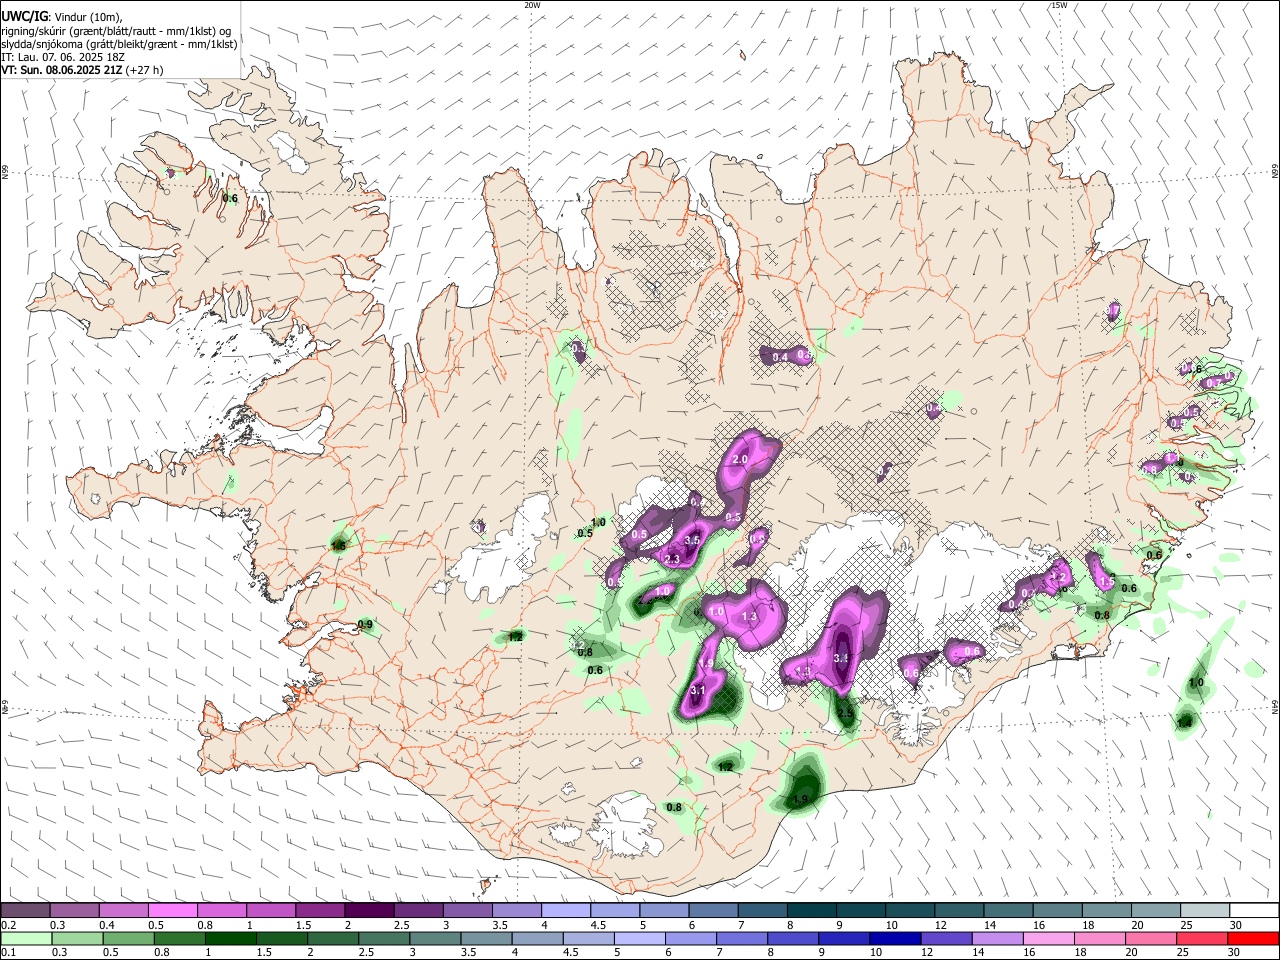Image resolution: width=1280 pixels, height=960 pixels.
Task: Click the white upper legend swatch after 30
Action: tap(1254, 911)
